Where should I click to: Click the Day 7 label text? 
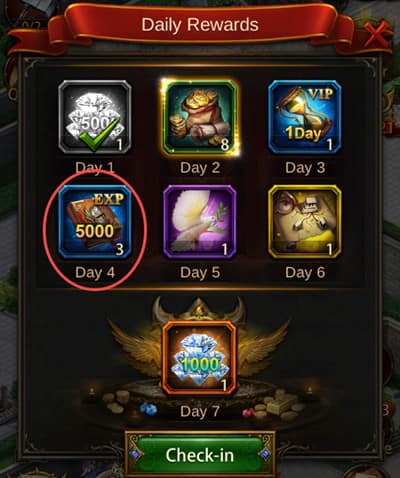(x=200, y=411)
